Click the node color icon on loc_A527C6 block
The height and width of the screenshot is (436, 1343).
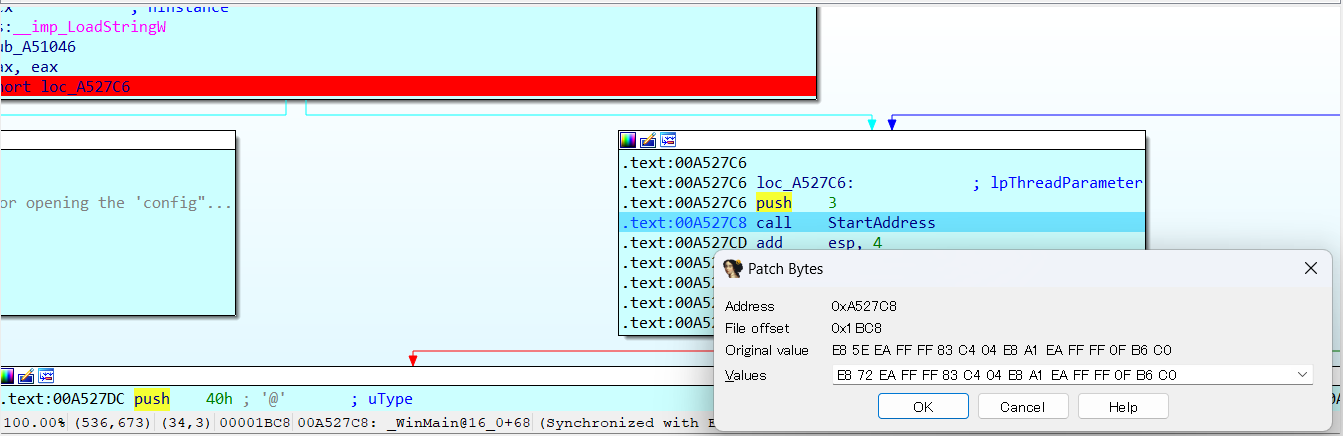tap(628, 140)
